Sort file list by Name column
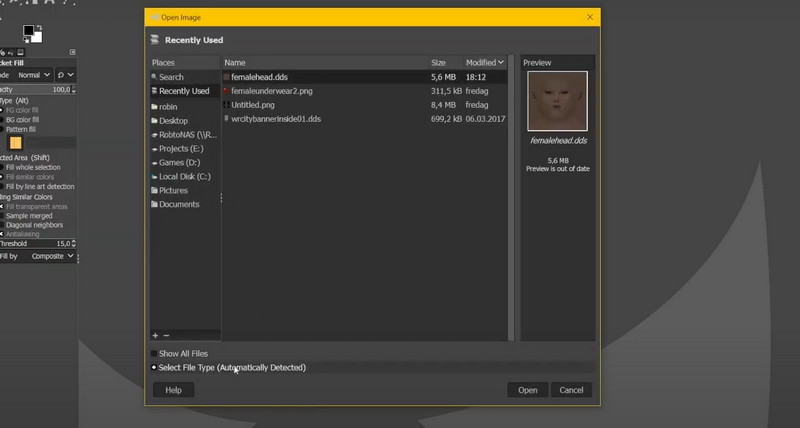This screenshot has width=800, height=428. [x=326, y=62]
